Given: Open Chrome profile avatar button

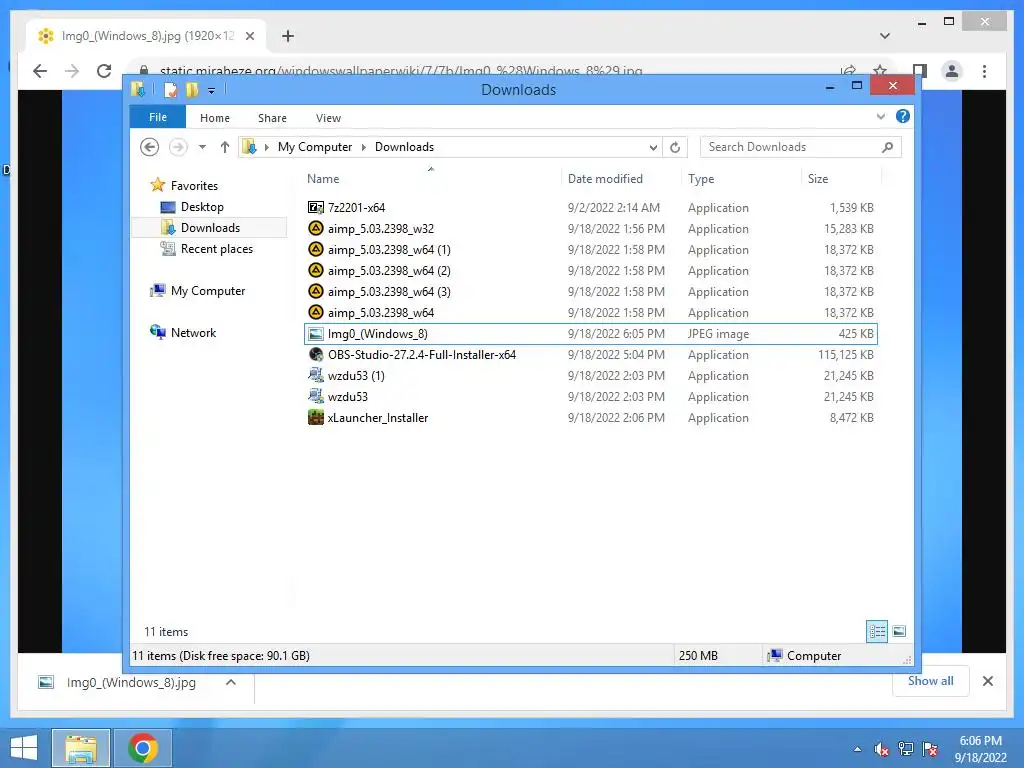Looking at the screenshot, I should [x=952, y=71].
